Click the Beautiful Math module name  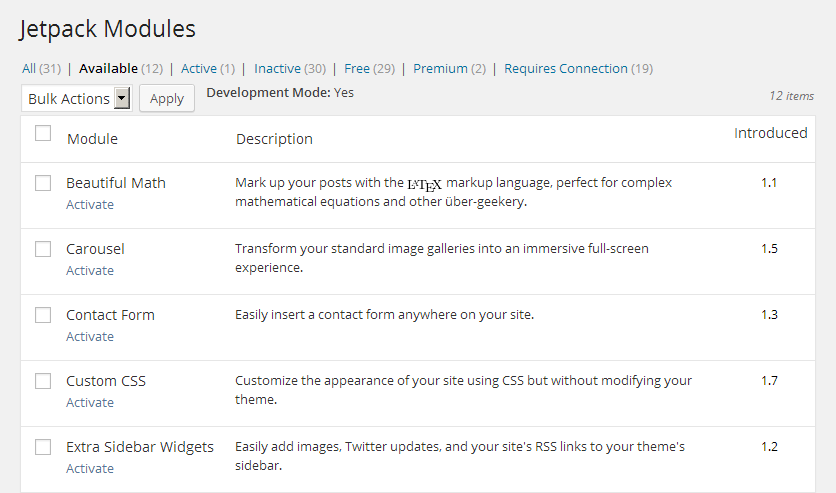pos(116,183)
